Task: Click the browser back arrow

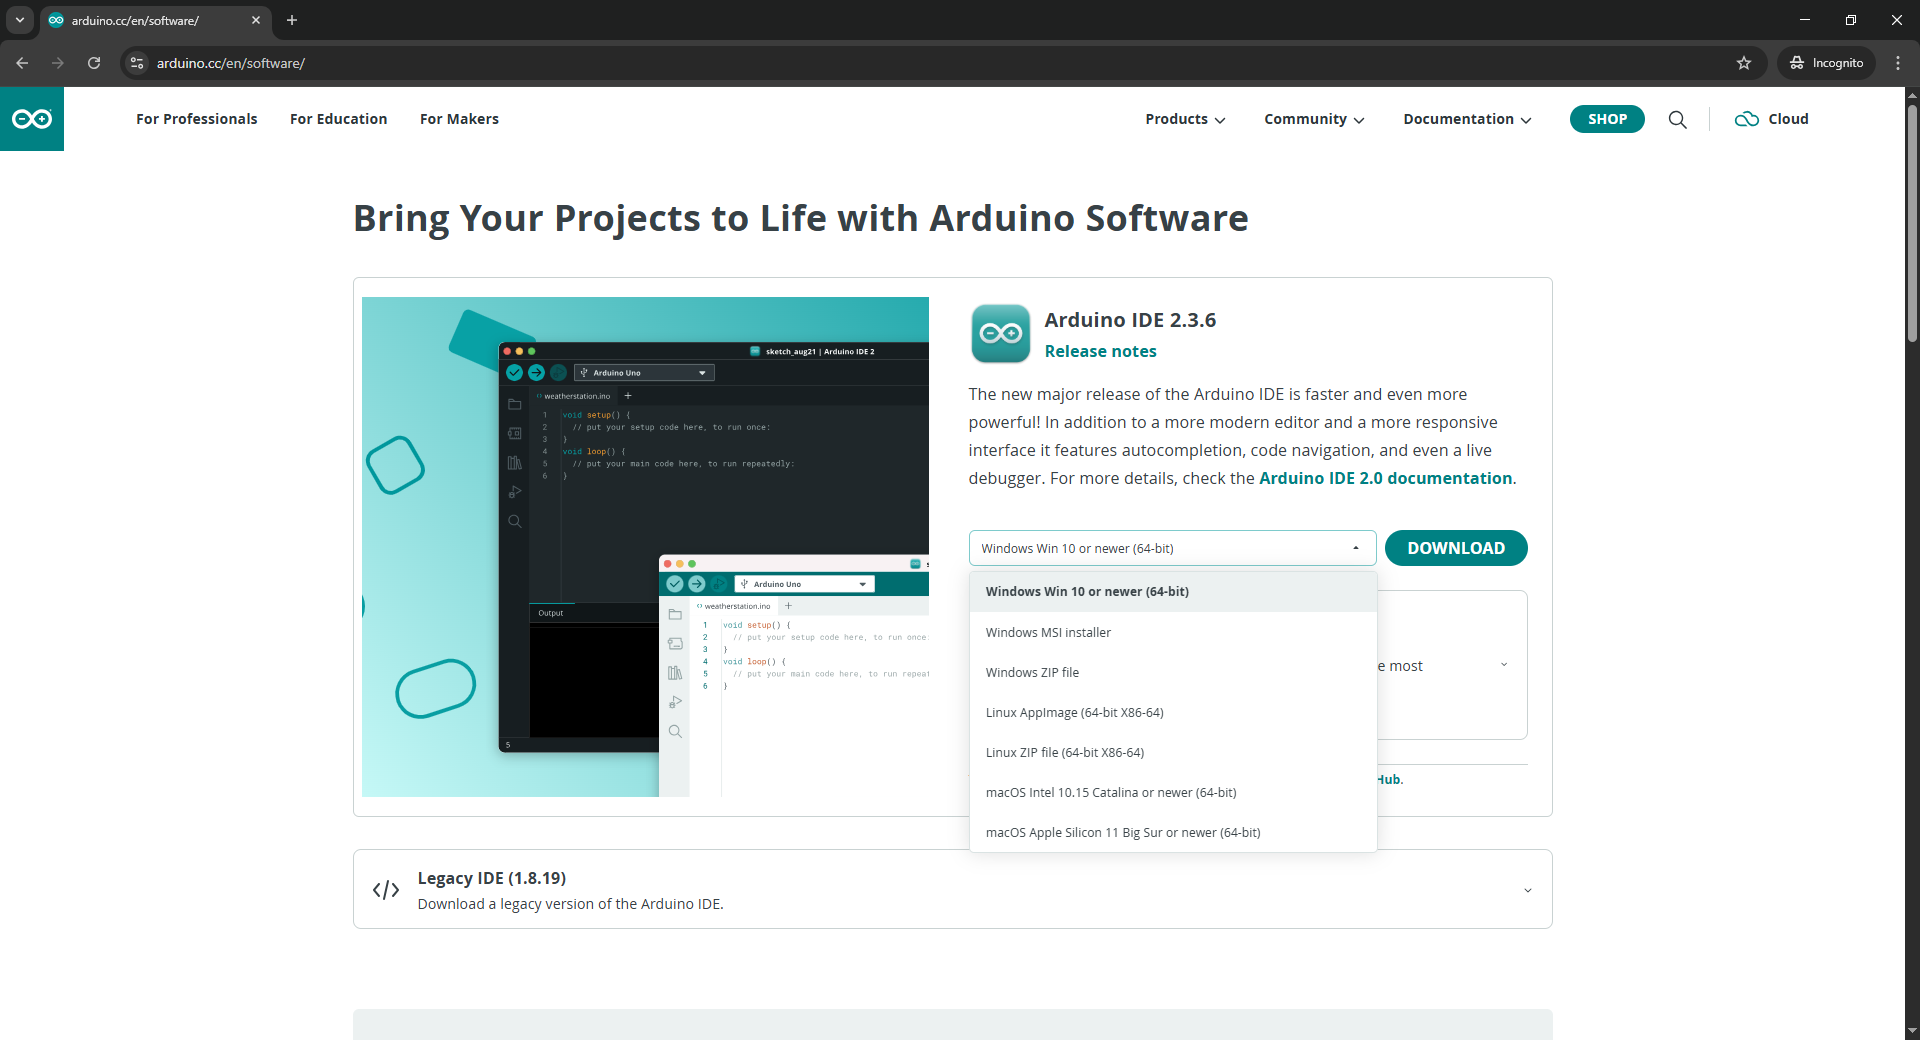Action: 22,63
